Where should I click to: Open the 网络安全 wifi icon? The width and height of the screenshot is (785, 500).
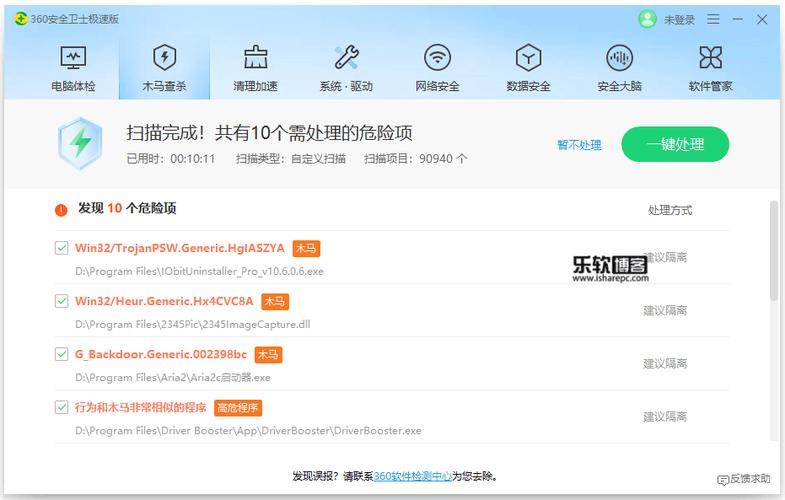(438, 58)
